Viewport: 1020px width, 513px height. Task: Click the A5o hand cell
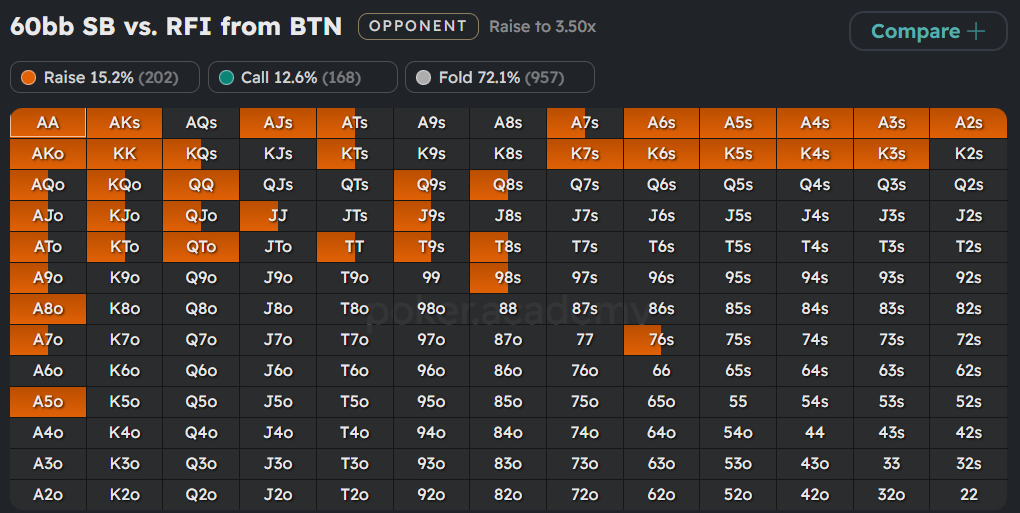(x=48, y=402)
